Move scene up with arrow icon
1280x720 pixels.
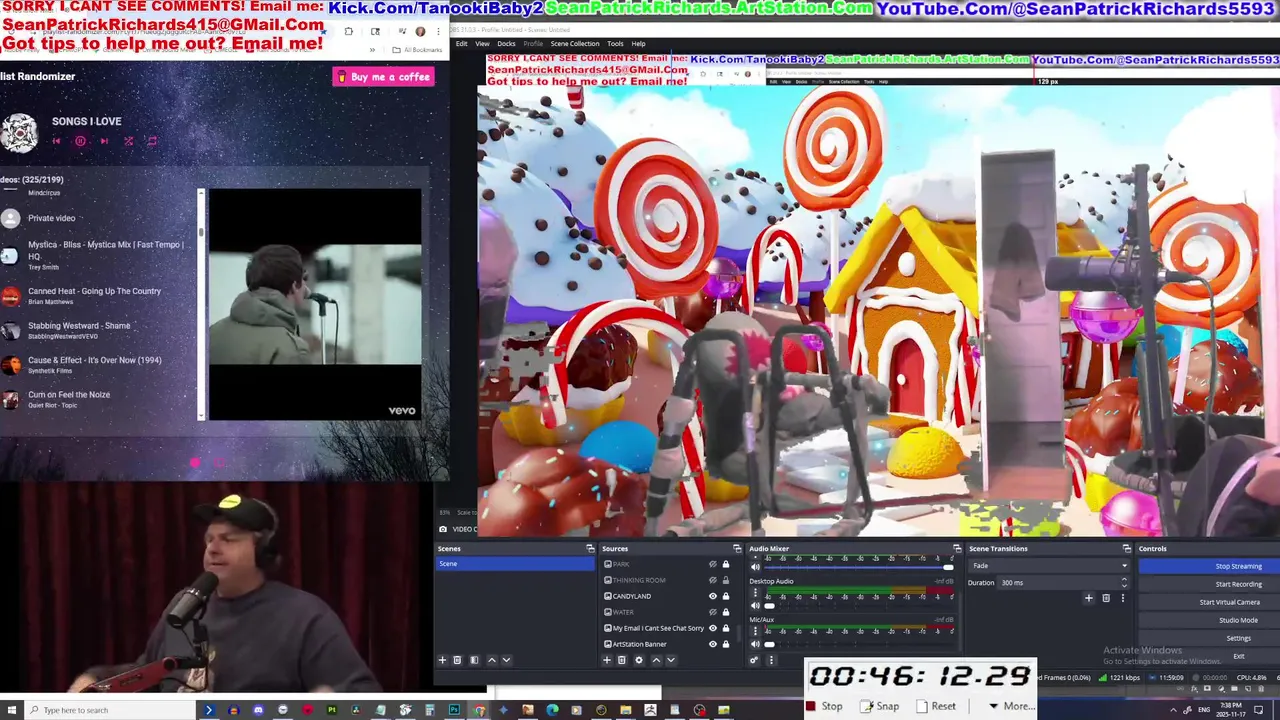491,660
